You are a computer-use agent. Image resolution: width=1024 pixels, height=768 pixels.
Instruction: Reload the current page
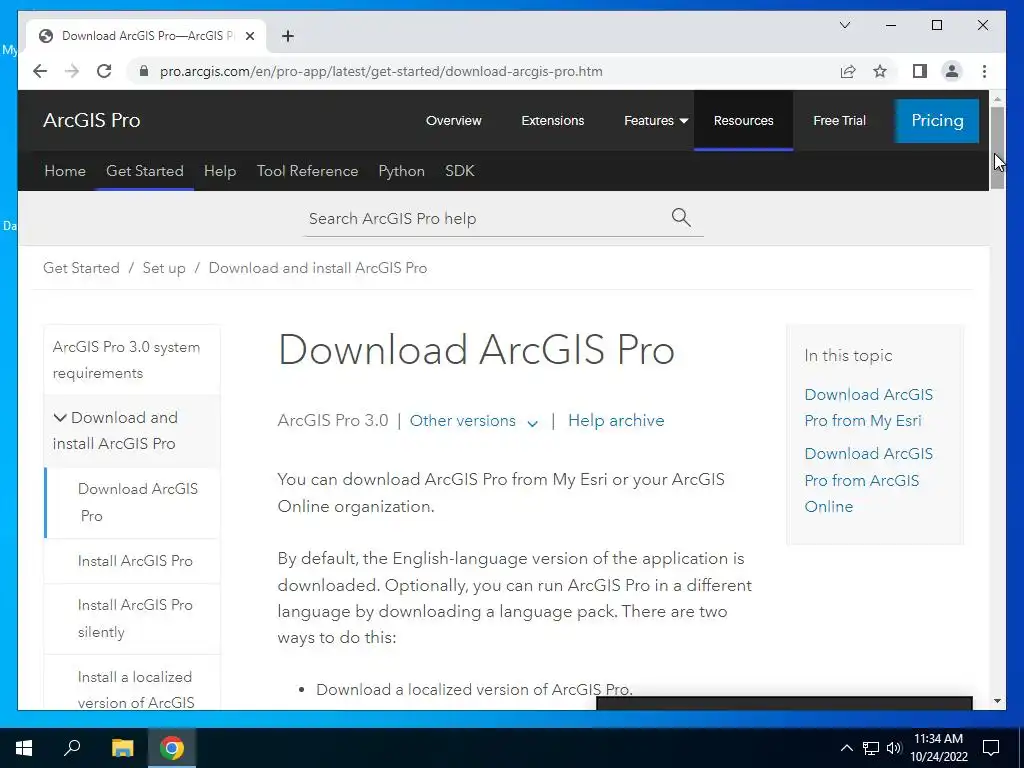tap(104, 71)
